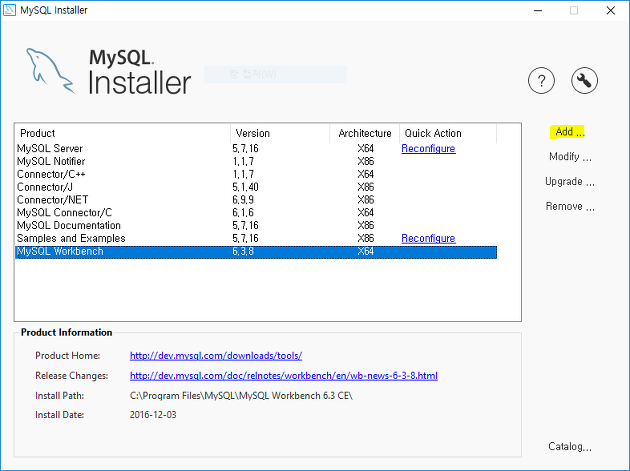This screenshot has height=471, width=630.
Task: Open the Catalog... button
Action: (570, 446)
